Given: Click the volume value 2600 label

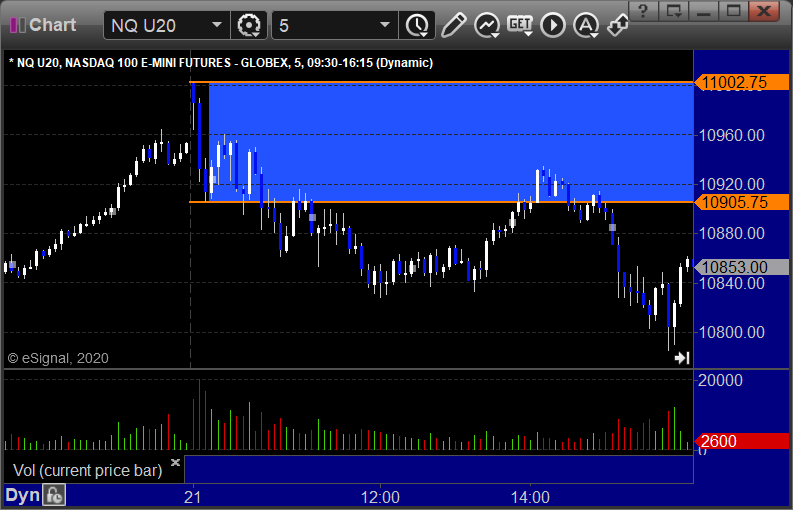Looking at the screenshot, I should (741, 441).
